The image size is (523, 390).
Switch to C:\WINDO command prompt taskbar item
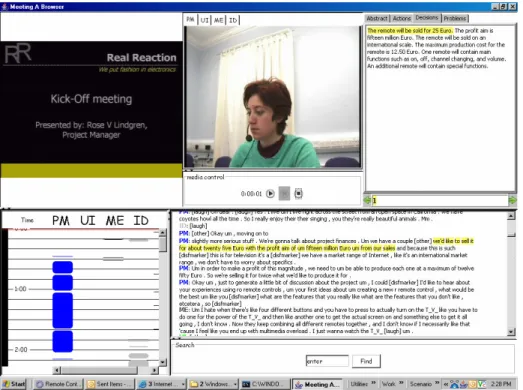pyautogui.click(x=265, y=384)
